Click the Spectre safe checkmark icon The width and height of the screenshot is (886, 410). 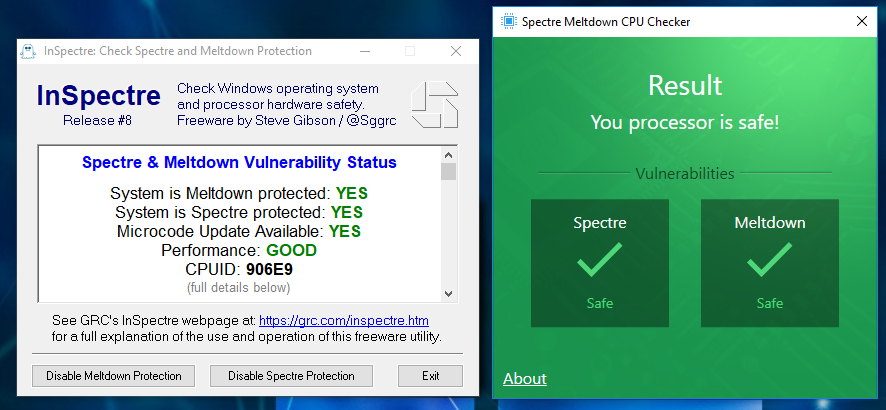599,260
